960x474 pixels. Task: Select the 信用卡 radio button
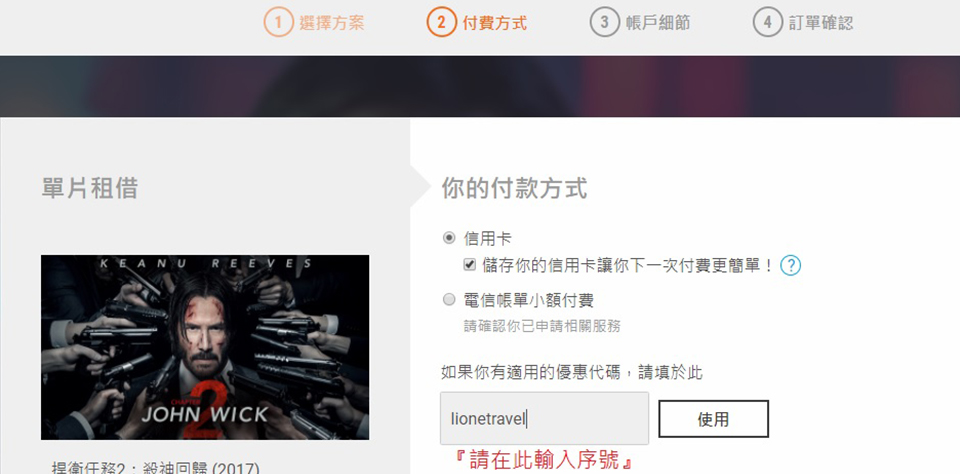pyautogui.click(x=449, y=238)
